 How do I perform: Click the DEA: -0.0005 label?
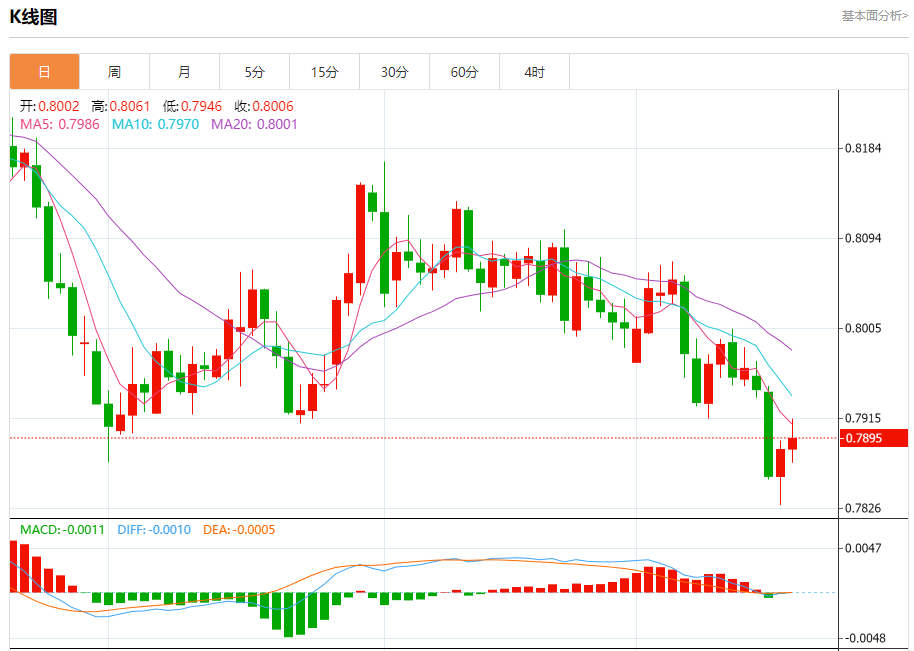coord(239,530)
